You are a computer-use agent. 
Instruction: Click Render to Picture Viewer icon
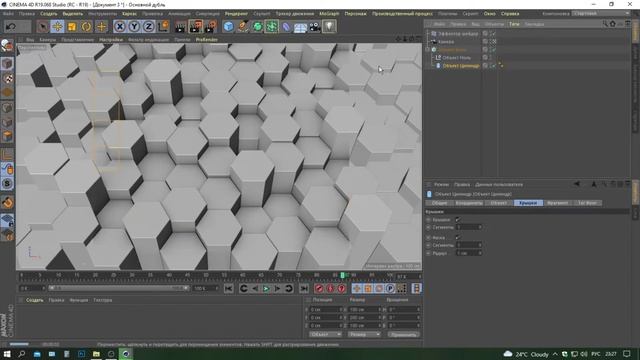pos(196,27)
